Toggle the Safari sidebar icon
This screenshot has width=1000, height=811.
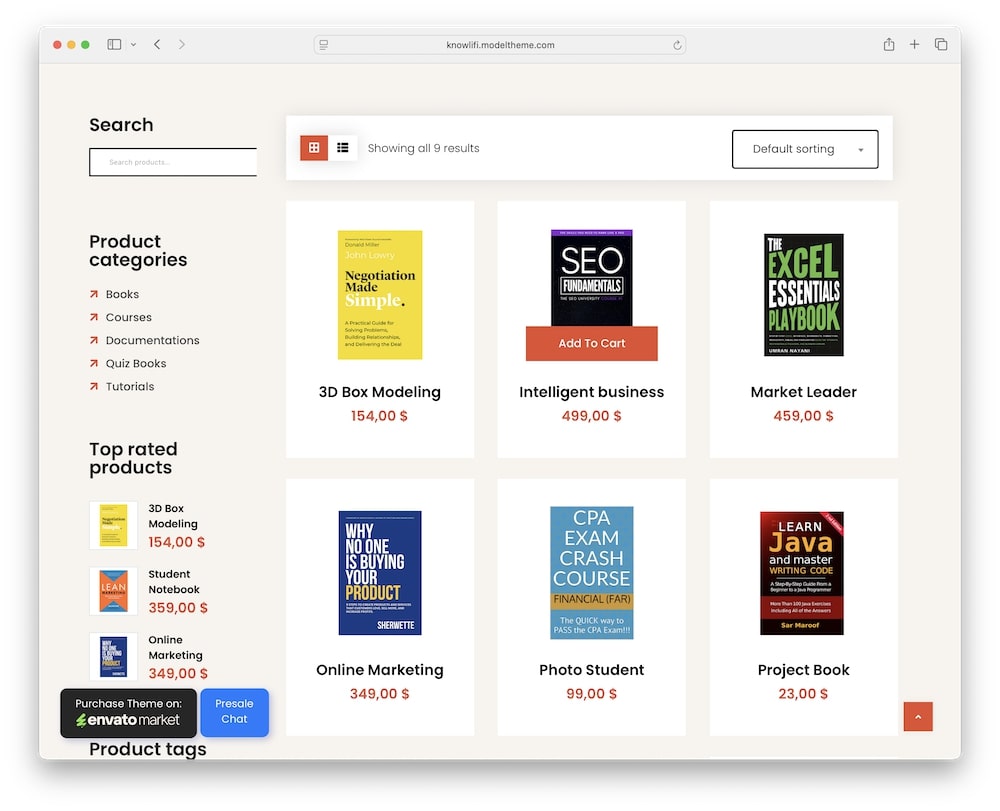click(x=114, y=44)
